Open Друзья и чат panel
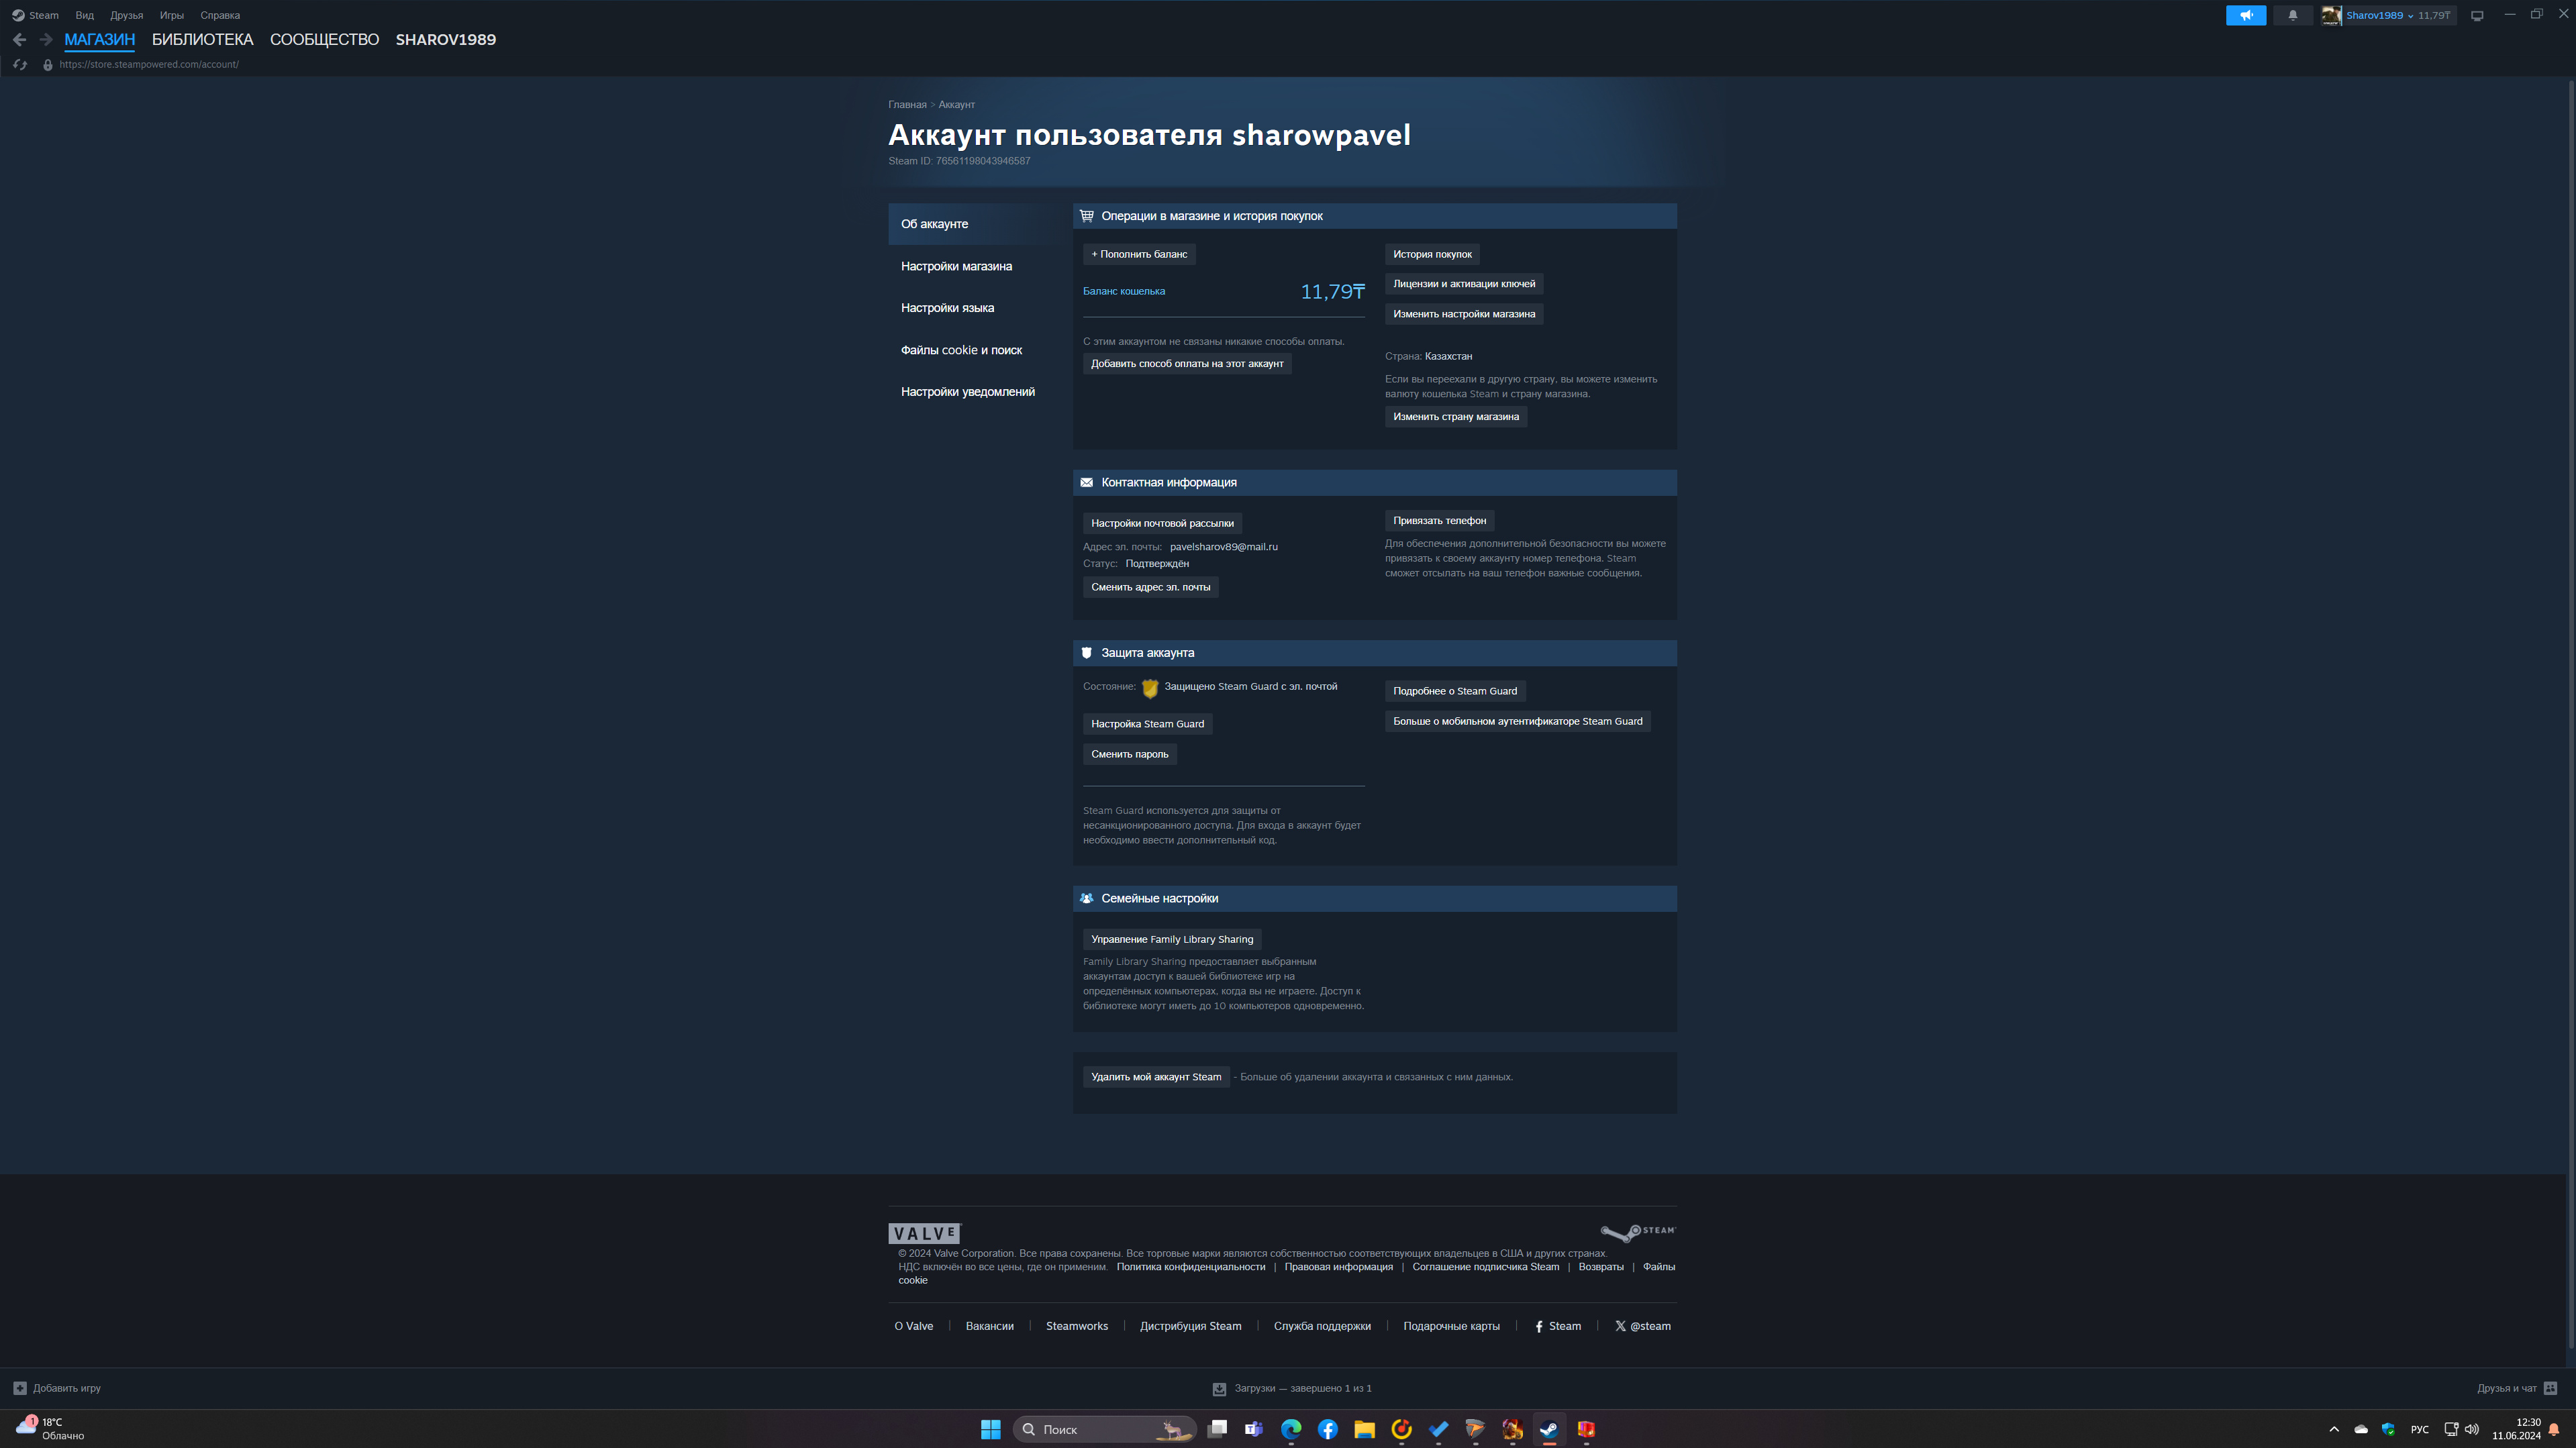The image size is (2576, 1448). pyautogui.click(x=2517, y=1389)
